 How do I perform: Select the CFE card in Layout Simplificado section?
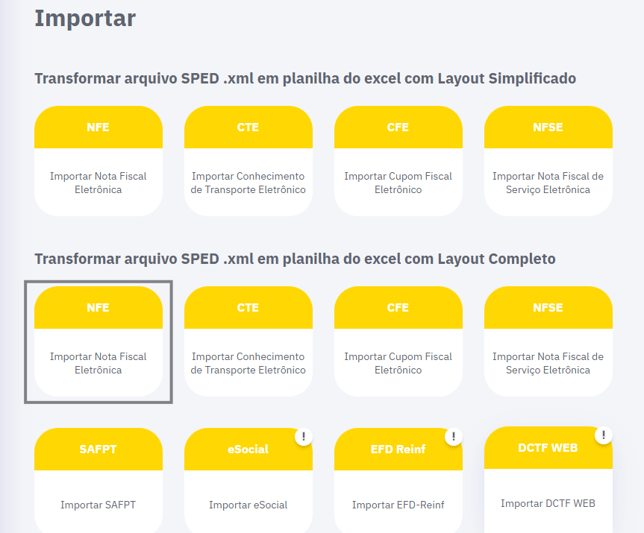pos(398,161)
